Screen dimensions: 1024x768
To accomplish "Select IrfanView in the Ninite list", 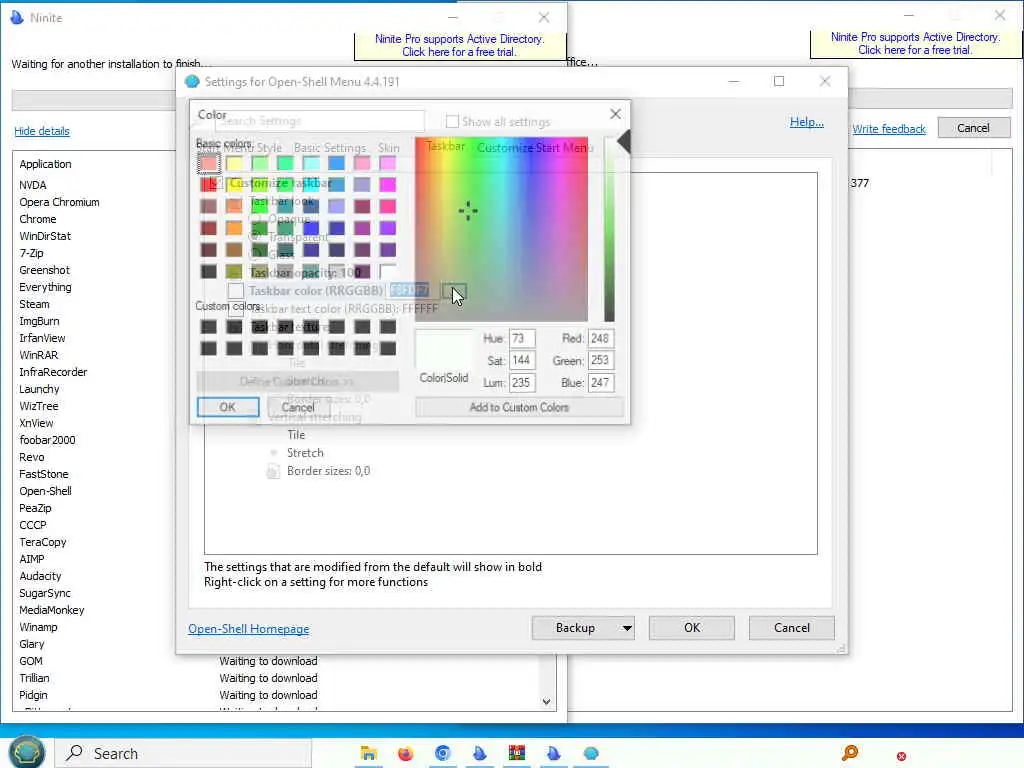I will click(x=42, y=338).
